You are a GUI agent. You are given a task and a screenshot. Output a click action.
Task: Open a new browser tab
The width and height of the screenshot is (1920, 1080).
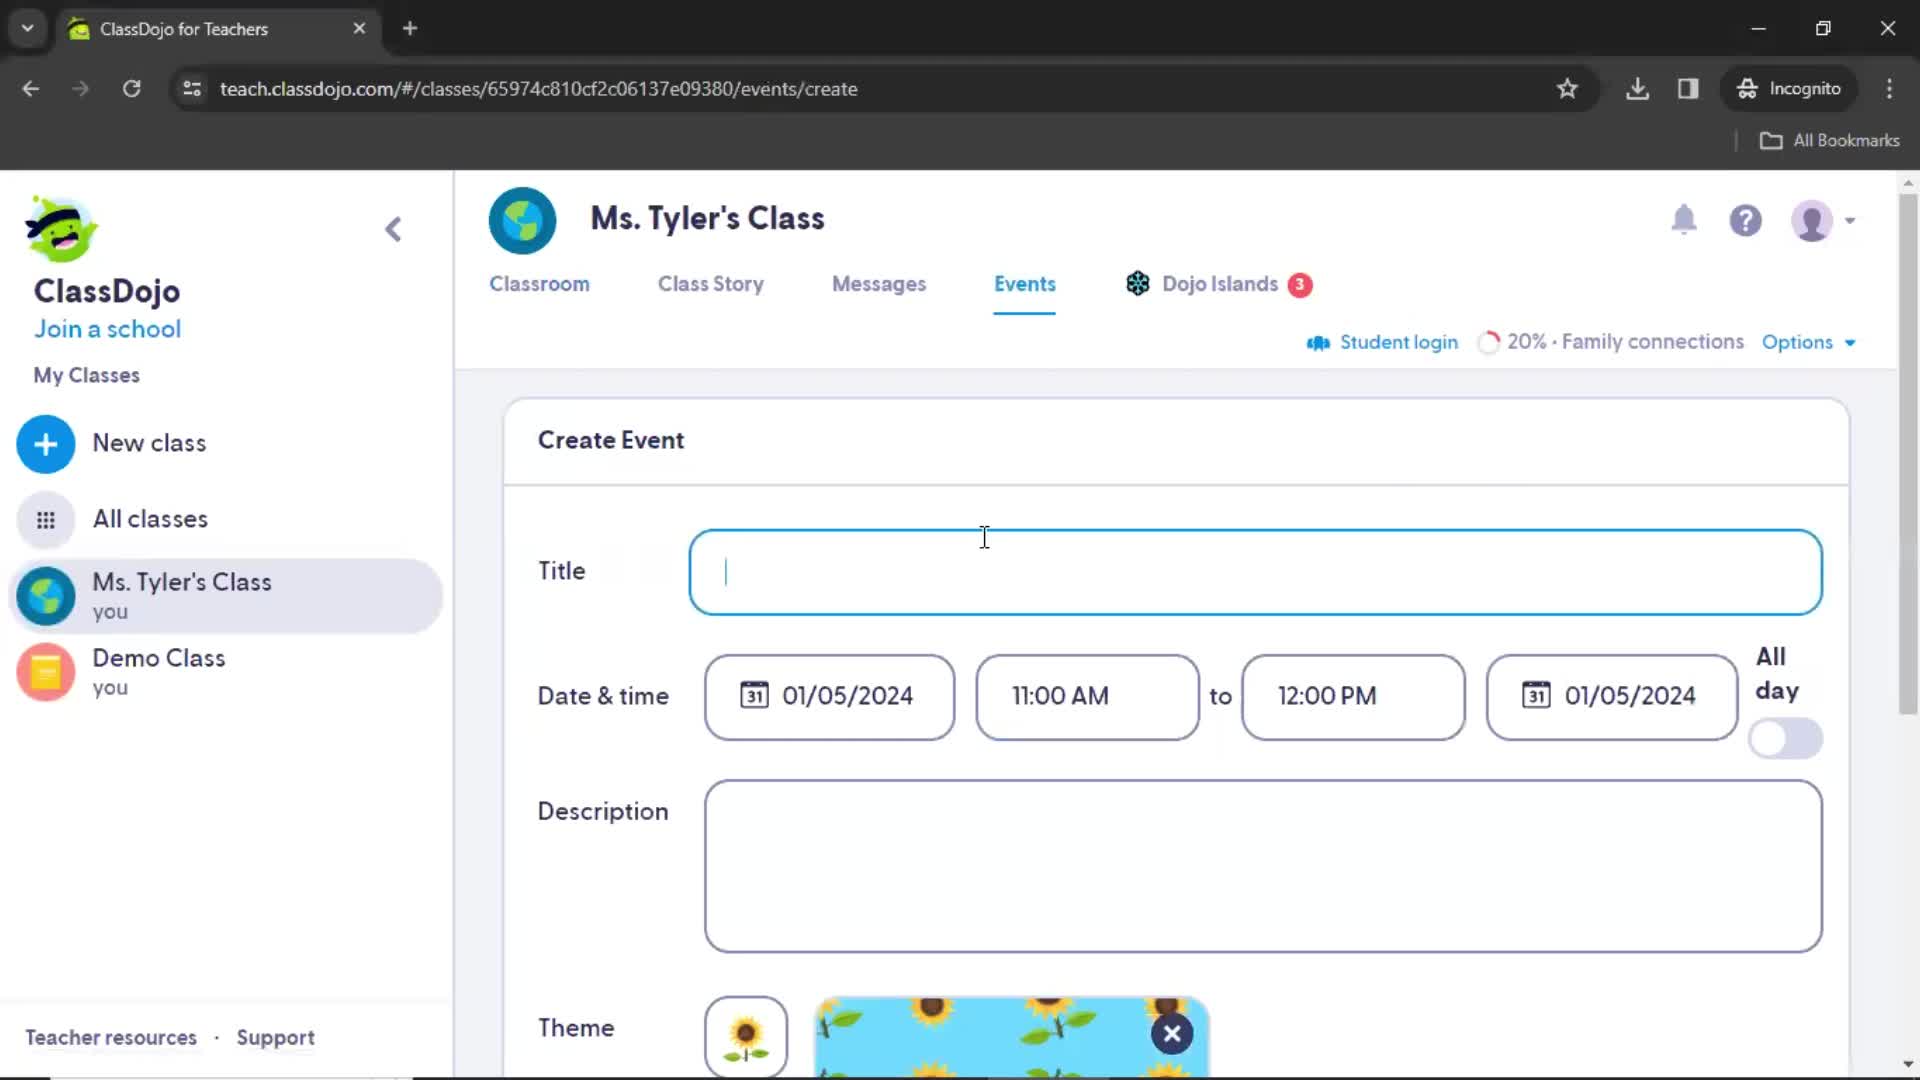[410, 28]
